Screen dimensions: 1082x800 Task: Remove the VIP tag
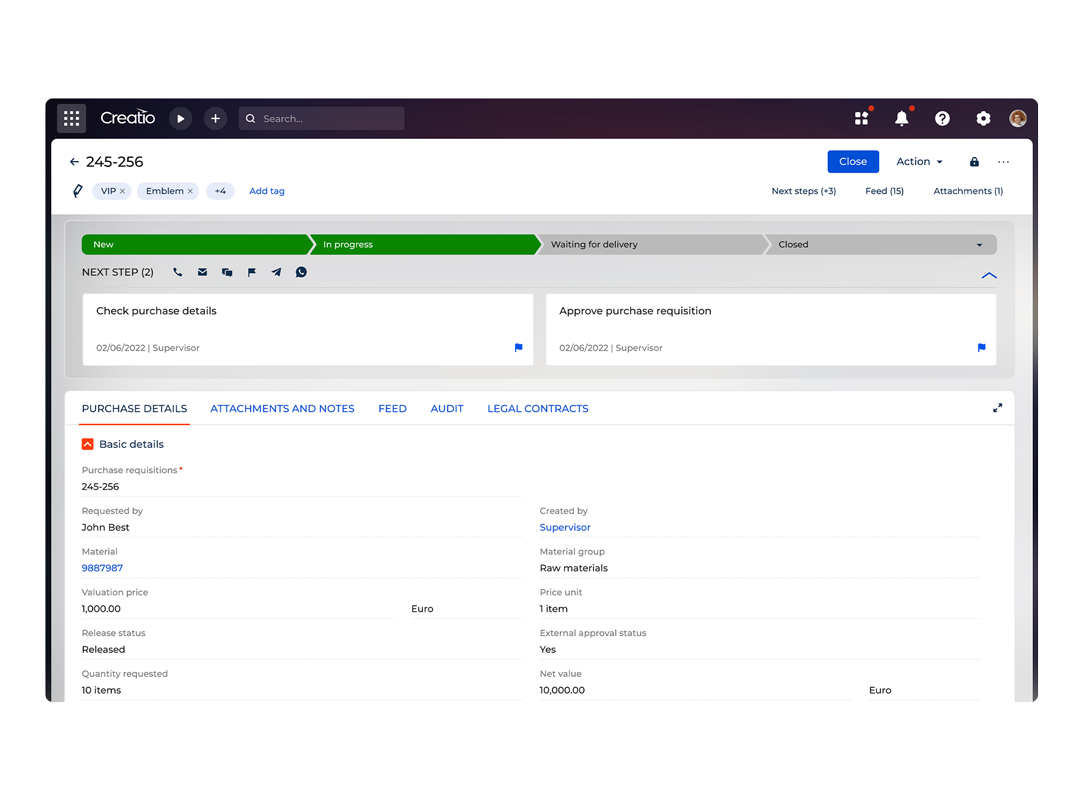pyautogui.click(x=123, y=191)
